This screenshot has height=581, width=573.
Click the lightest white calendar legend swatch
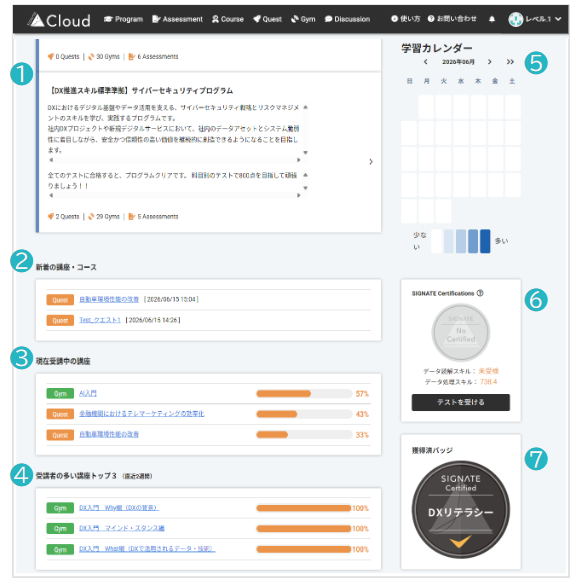437,241
